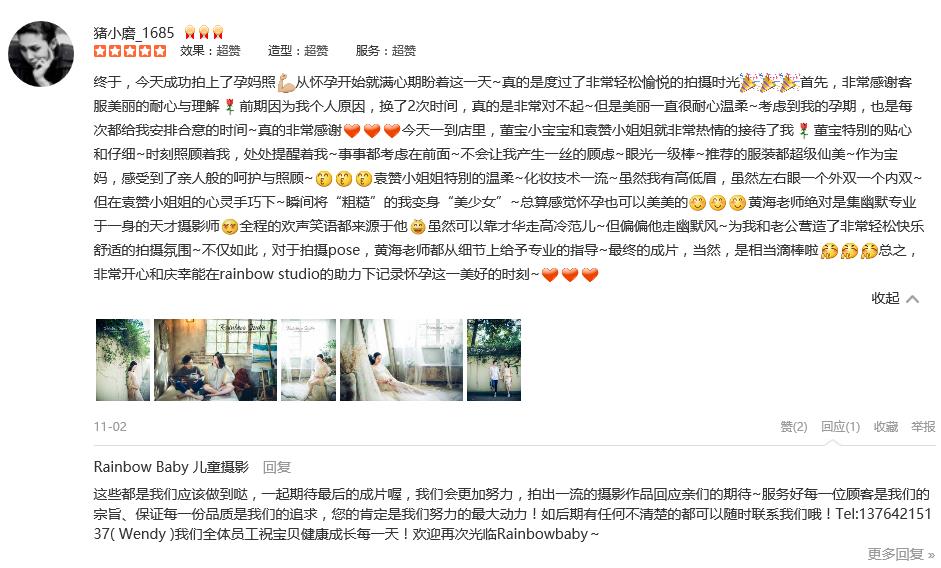Enlarge the fourth photo of woman reclining
The width and height of the screenshot is (941, 568).
[x=401, y=360]
